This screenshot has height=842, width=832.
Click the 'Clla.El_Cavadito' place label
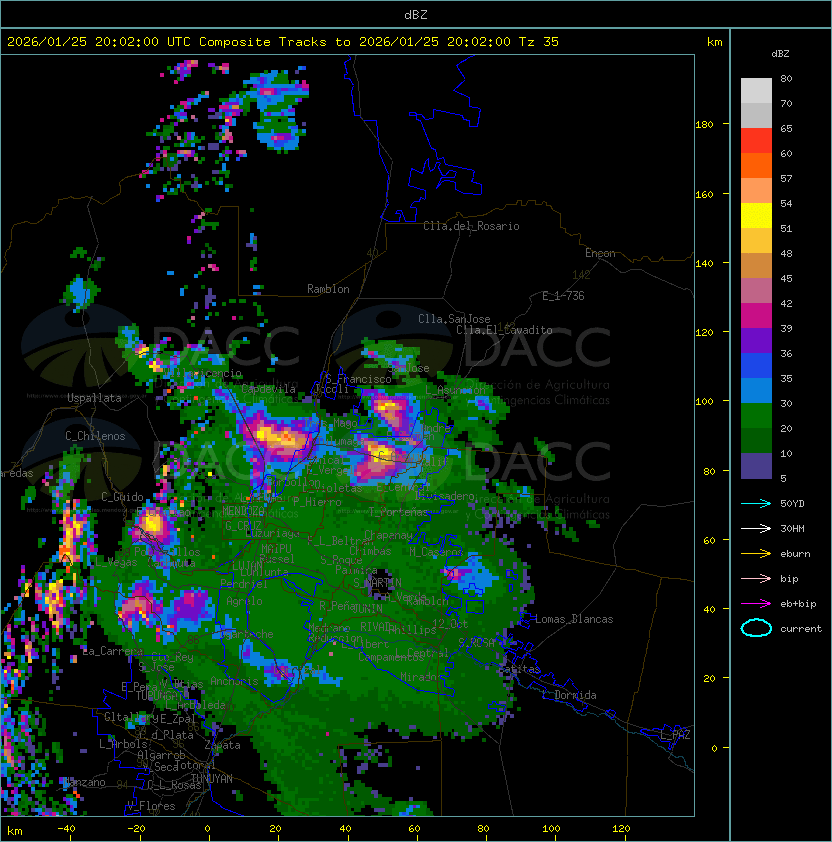[x=504, y=330]
